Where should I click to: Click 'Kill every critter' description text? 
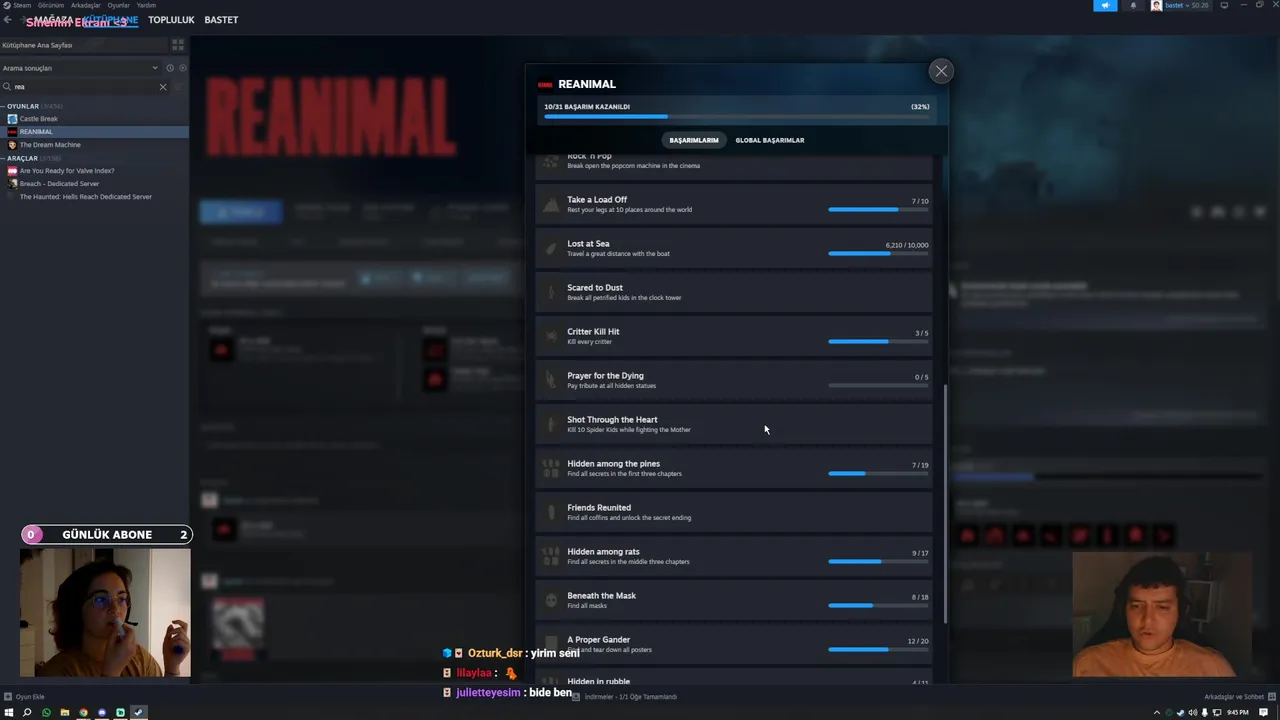click(x=589, y=342)
